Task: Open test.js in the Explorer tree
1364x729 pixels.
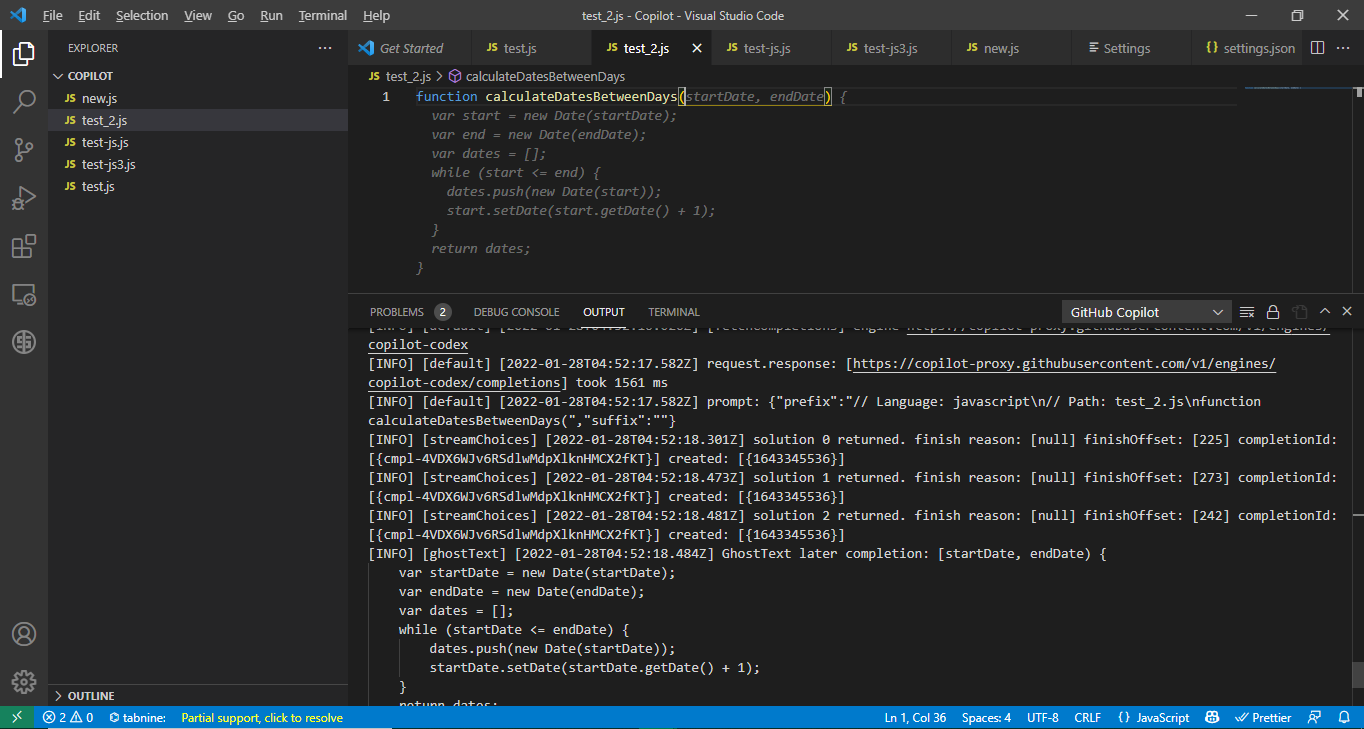Action: 198,186
